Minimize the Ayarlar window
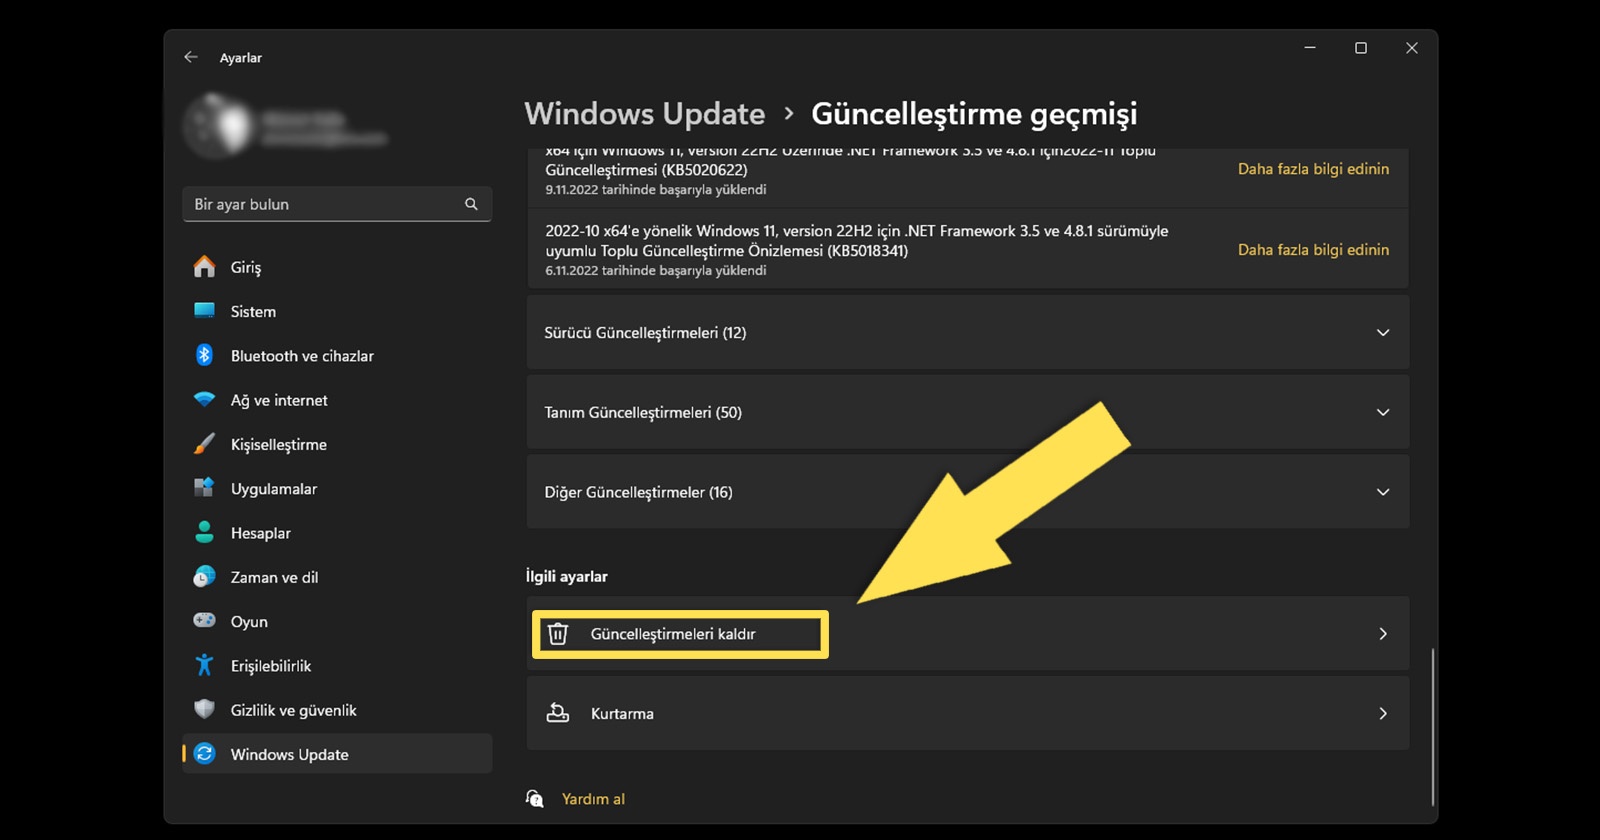The width and height of the screenshot is (1600, 840). 1310,48
